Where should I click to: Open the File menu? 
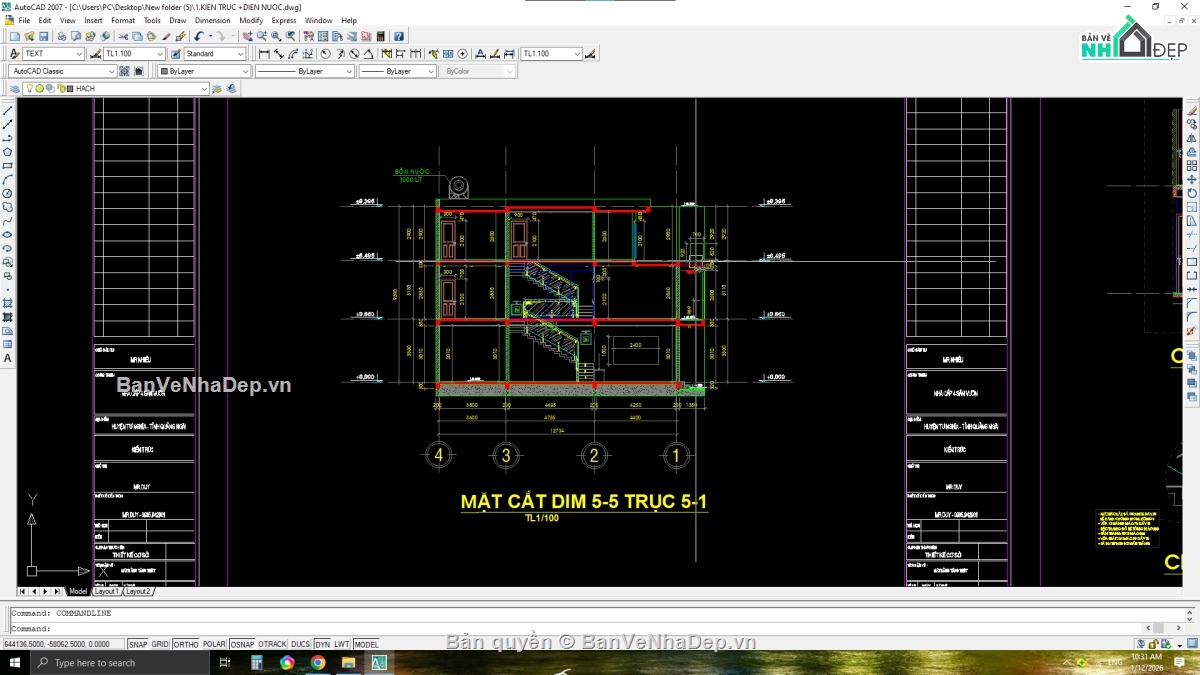tap(24, 20)
